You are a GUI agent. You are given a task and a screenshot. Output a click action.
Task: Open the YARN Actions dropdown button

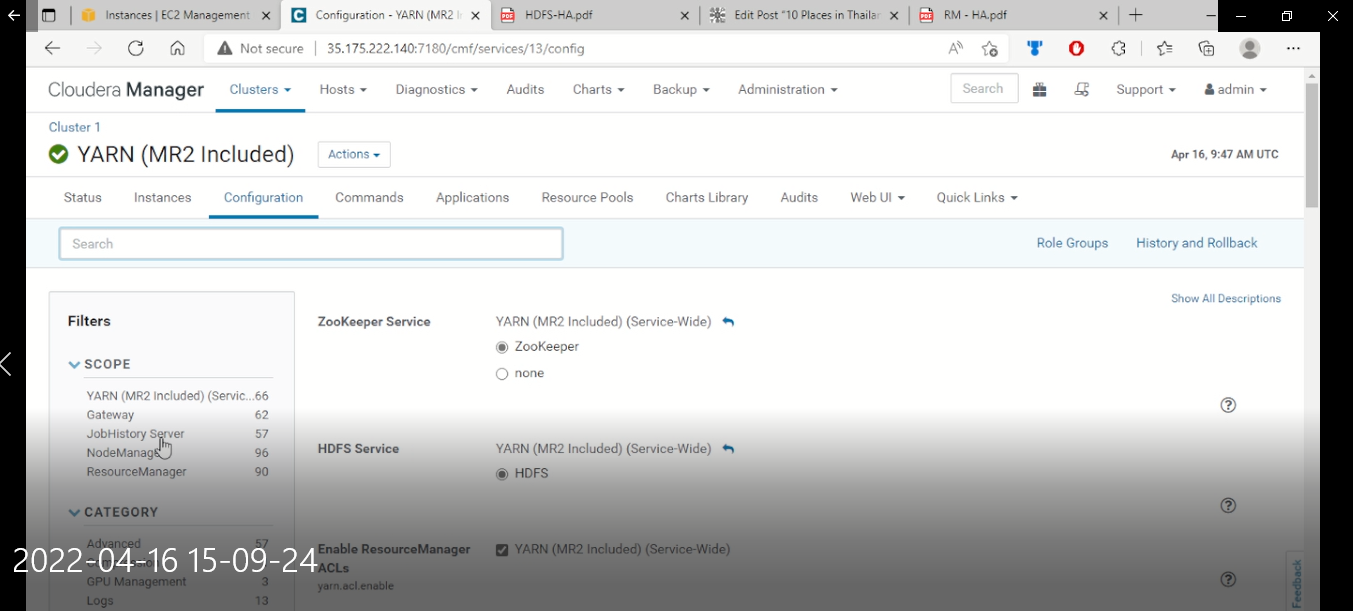click(354, 154)
